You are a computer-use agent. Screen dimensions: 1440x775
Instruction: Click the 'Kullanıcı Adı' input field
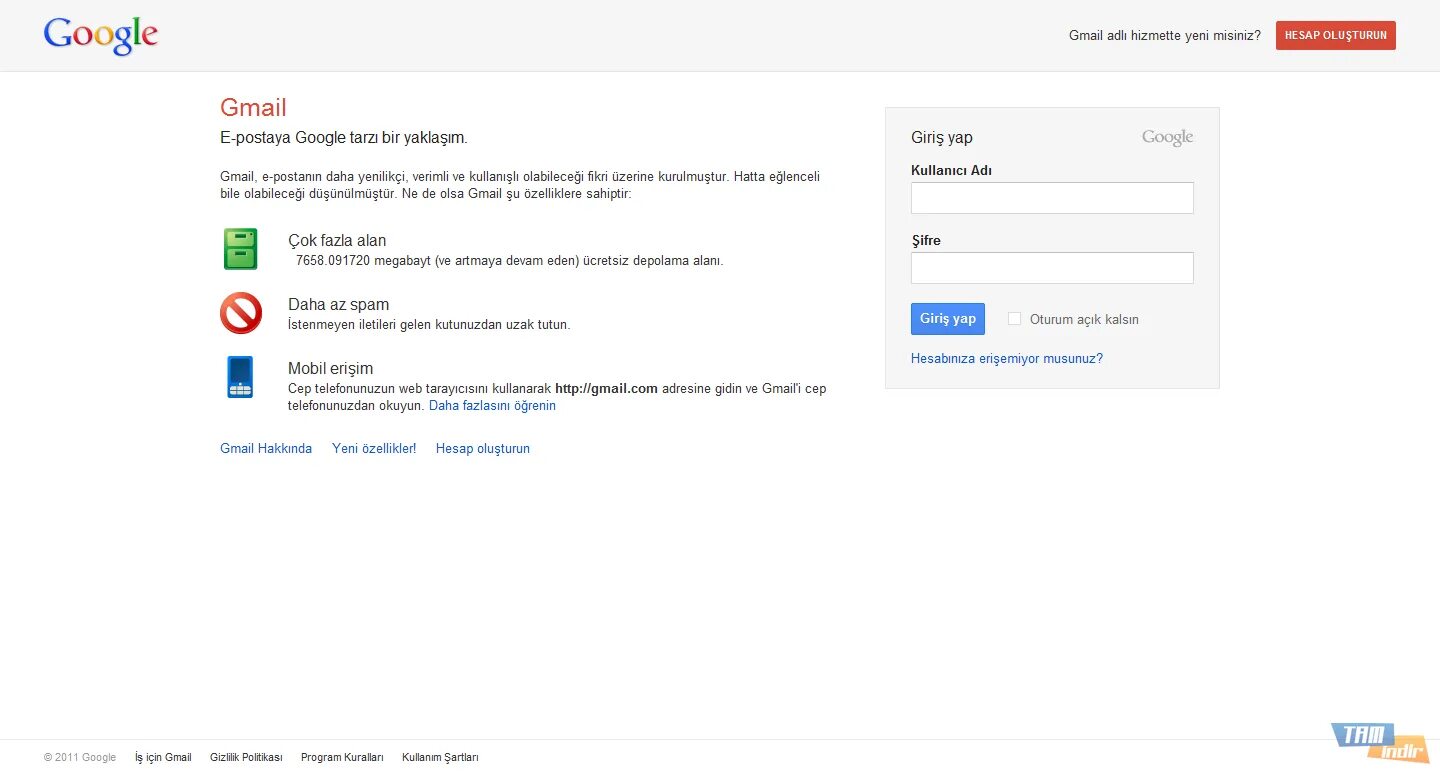coord(1052,197)
